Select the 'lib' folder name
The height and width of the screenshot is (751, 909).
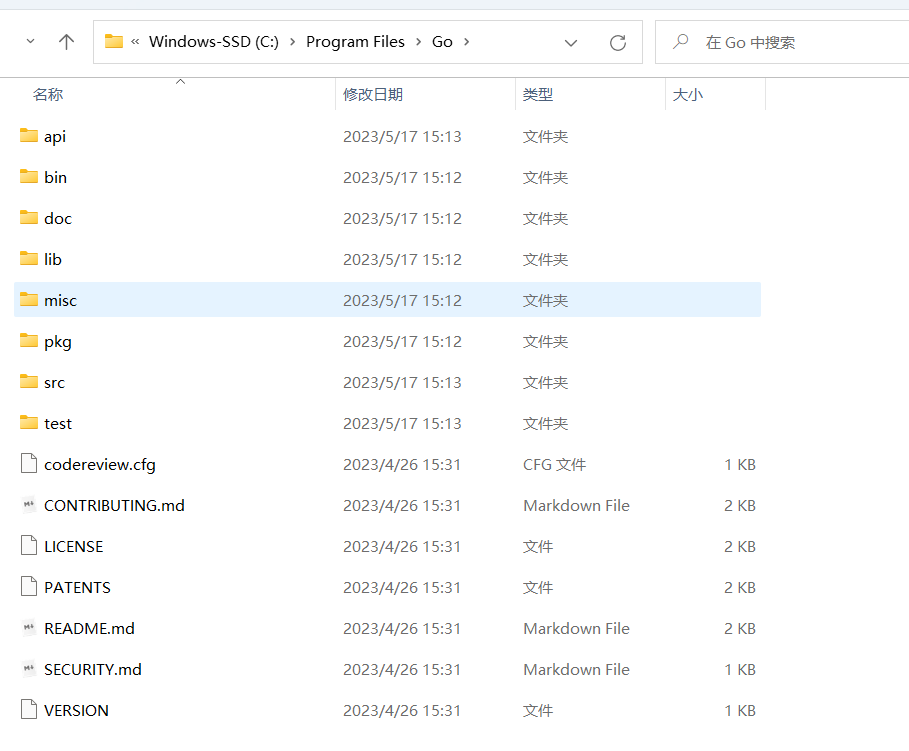coord(53,259)
